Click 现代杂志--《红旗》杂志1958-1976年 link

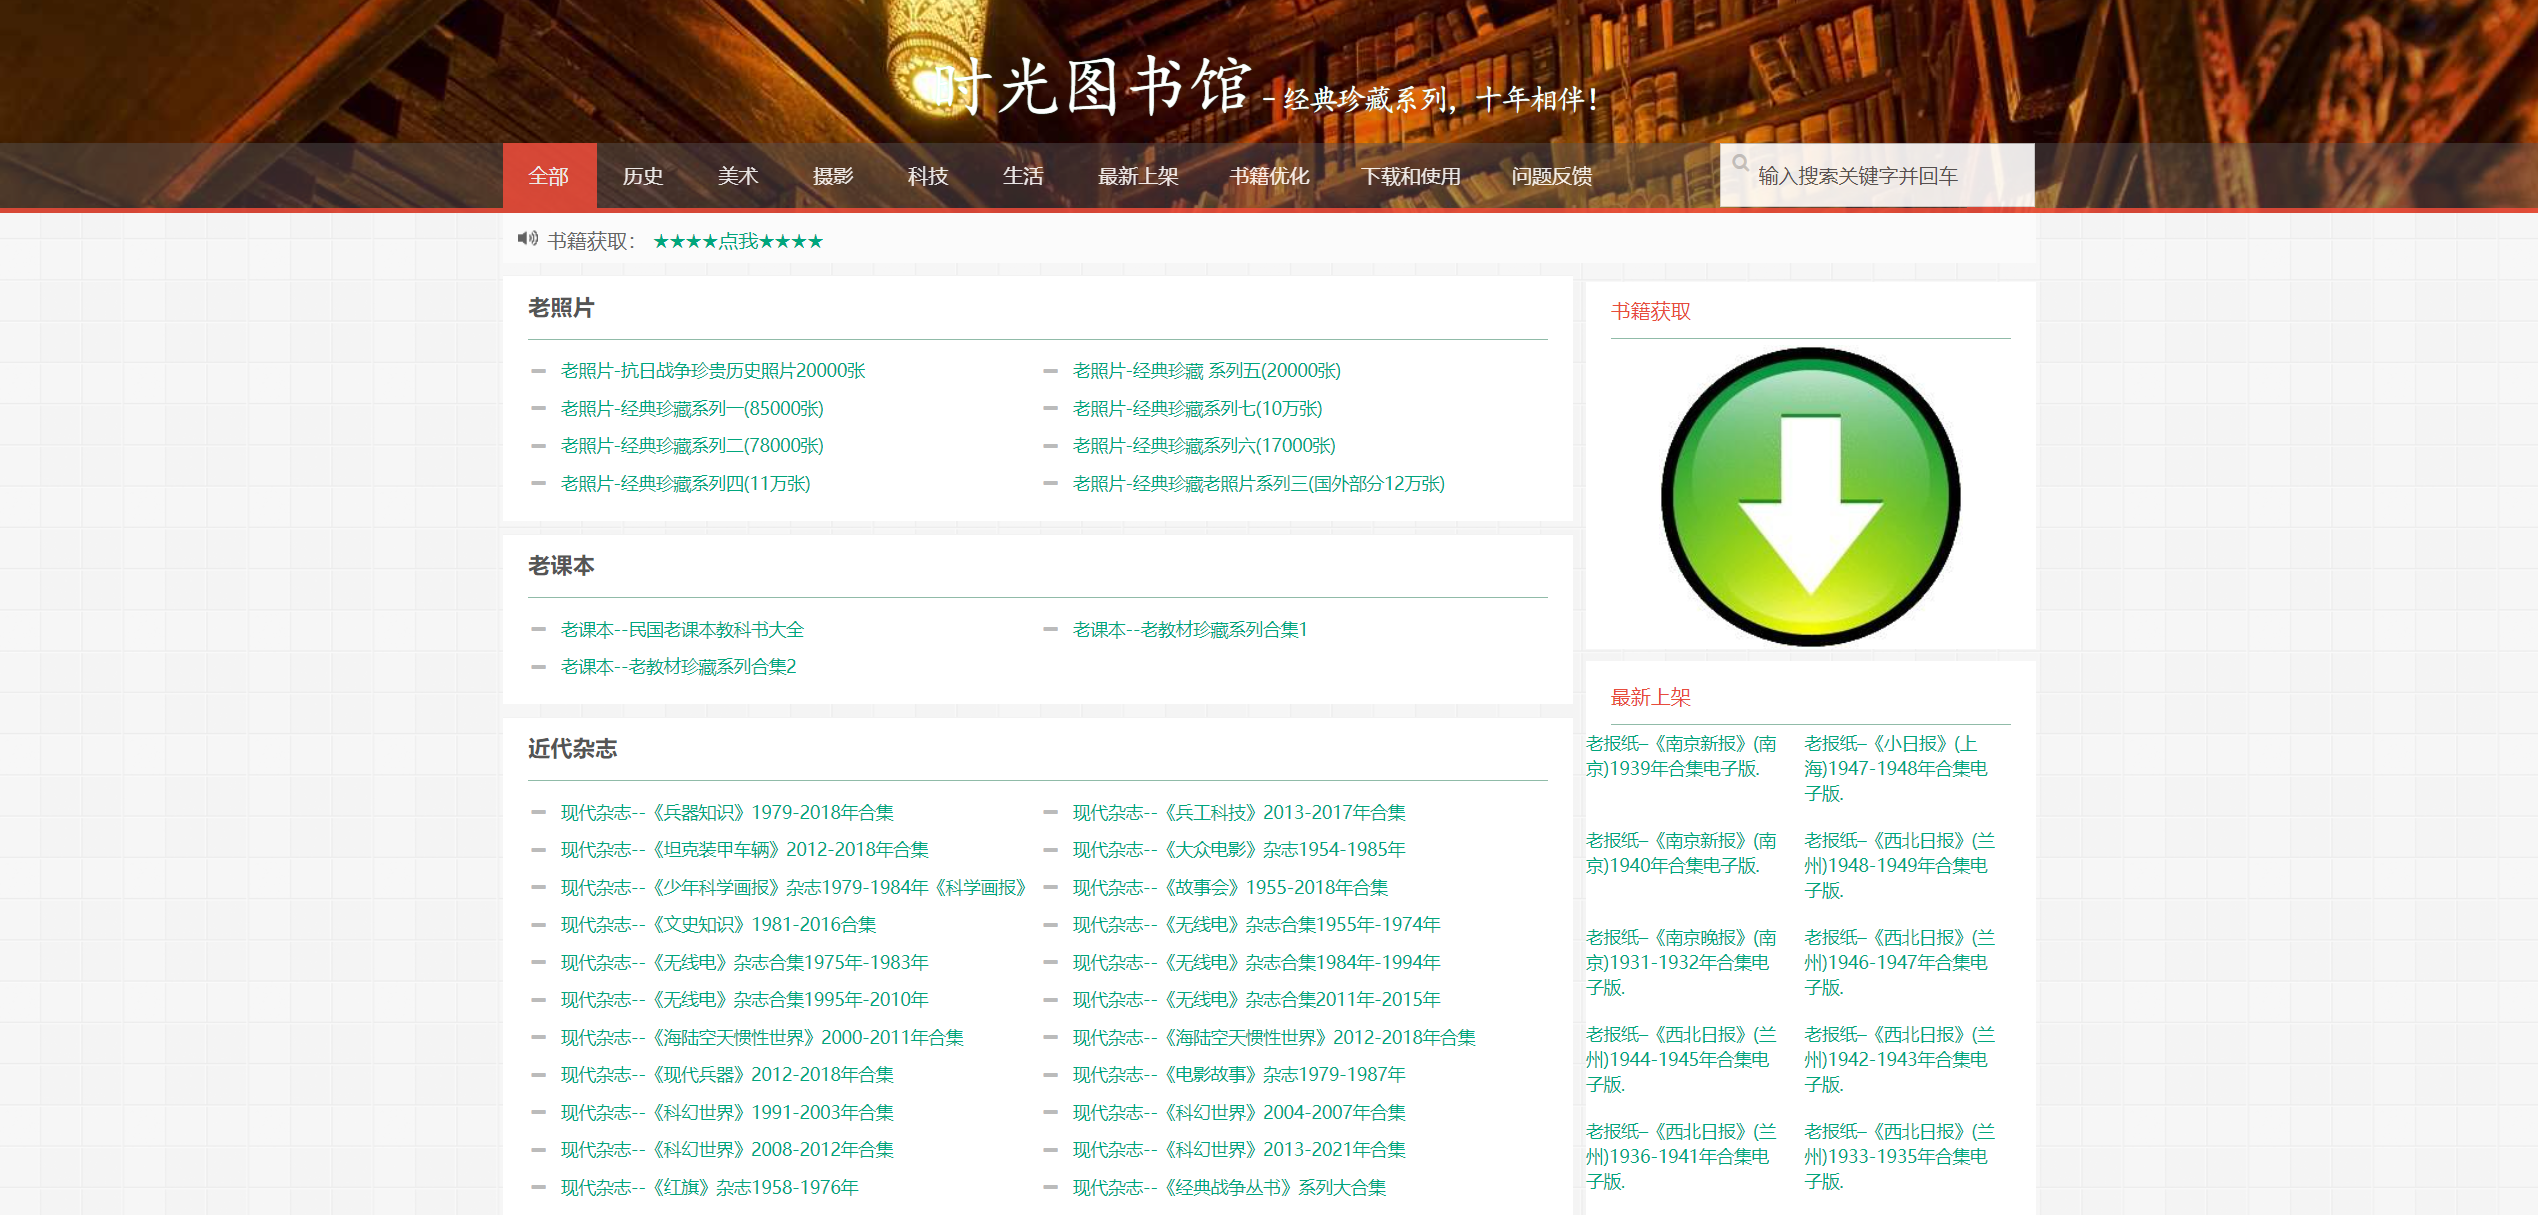[708, 1187]
